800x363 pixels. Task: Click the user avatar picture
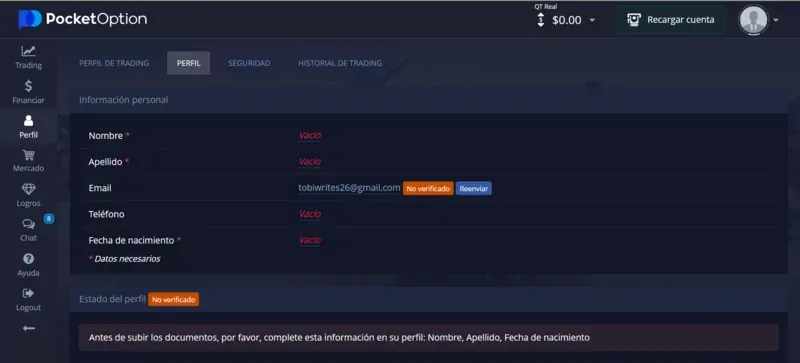[x=753, y=20]
